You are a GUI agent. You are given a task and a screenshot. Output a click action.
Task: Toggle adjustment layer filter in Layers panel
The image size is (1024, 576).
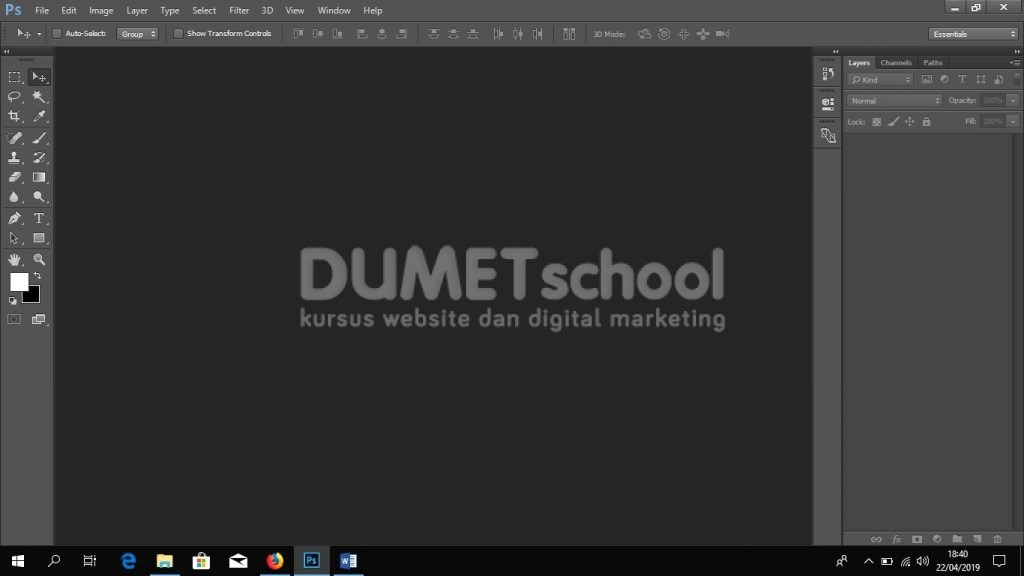tap(944, 80)
